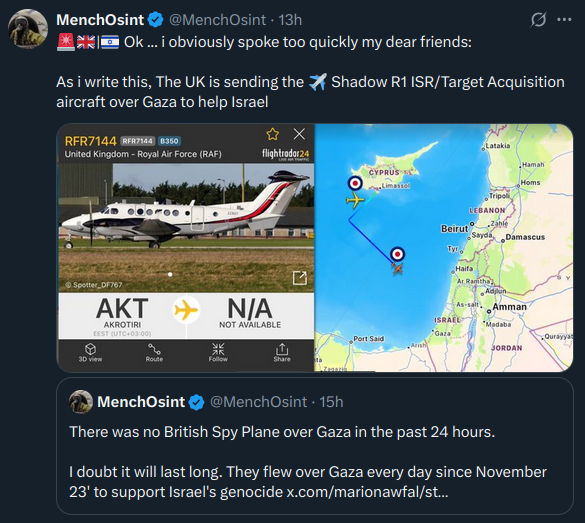Expand the aircraft photo with external-link icon

[299, 278]
